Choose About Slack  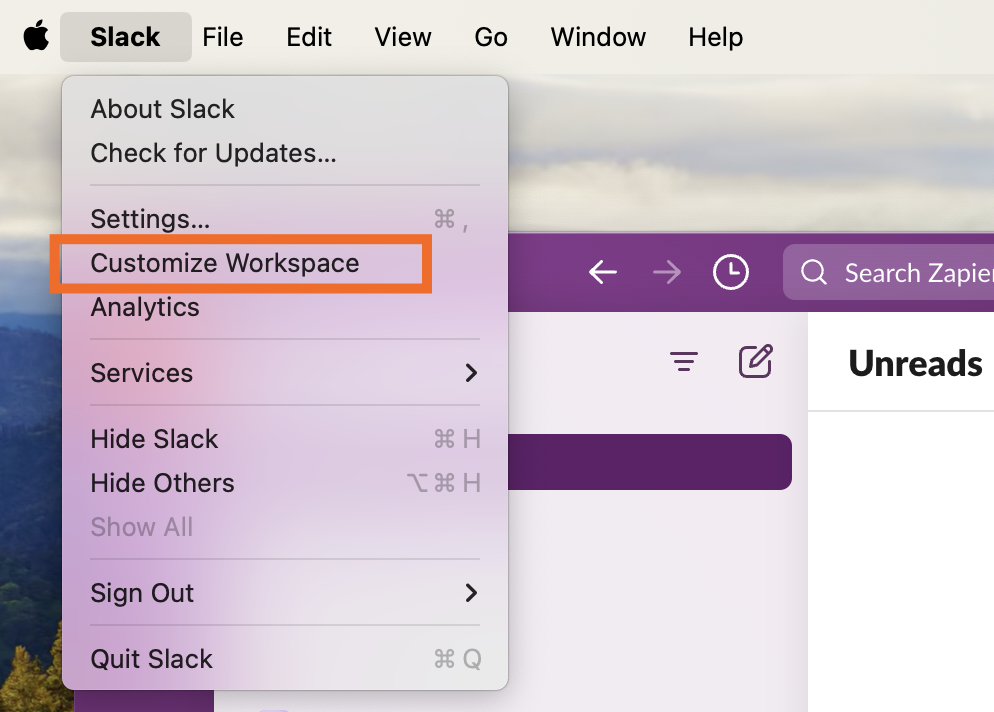pyautogui.click(x=285, y=109)
